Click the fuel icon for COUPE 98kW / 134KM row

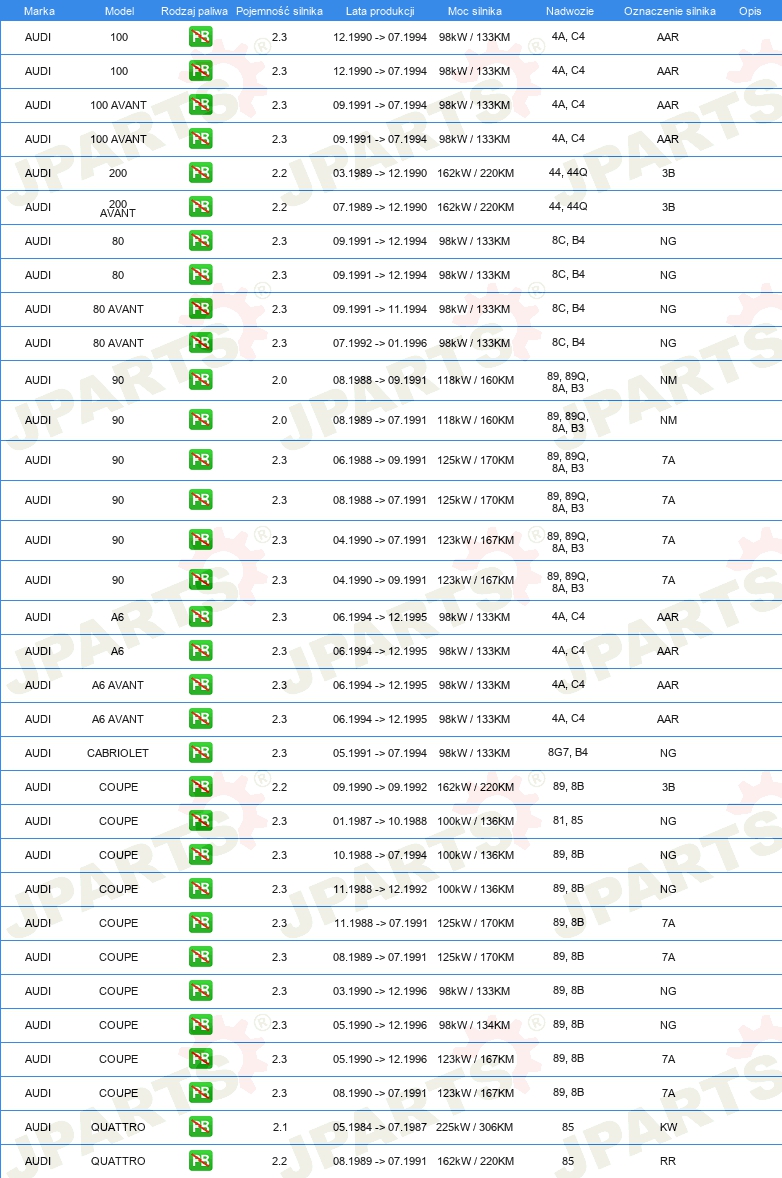pos(201,1025)
